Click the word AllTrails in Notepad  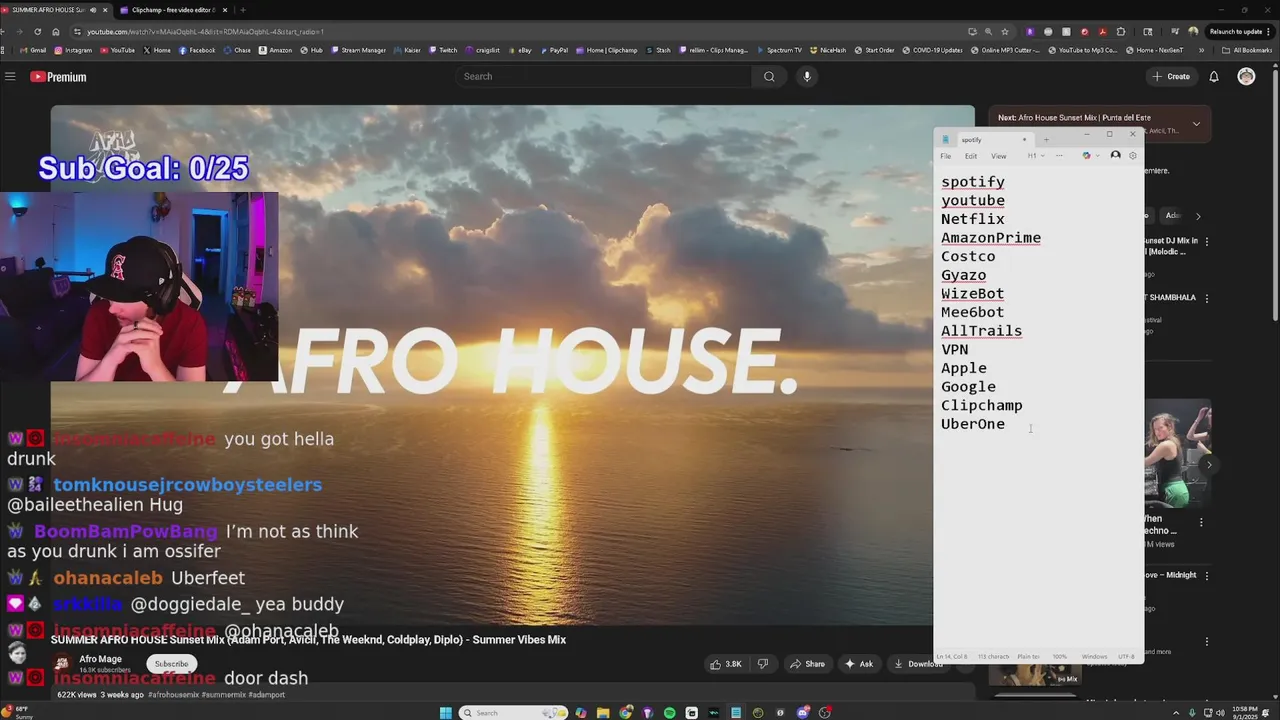(982, 331)
